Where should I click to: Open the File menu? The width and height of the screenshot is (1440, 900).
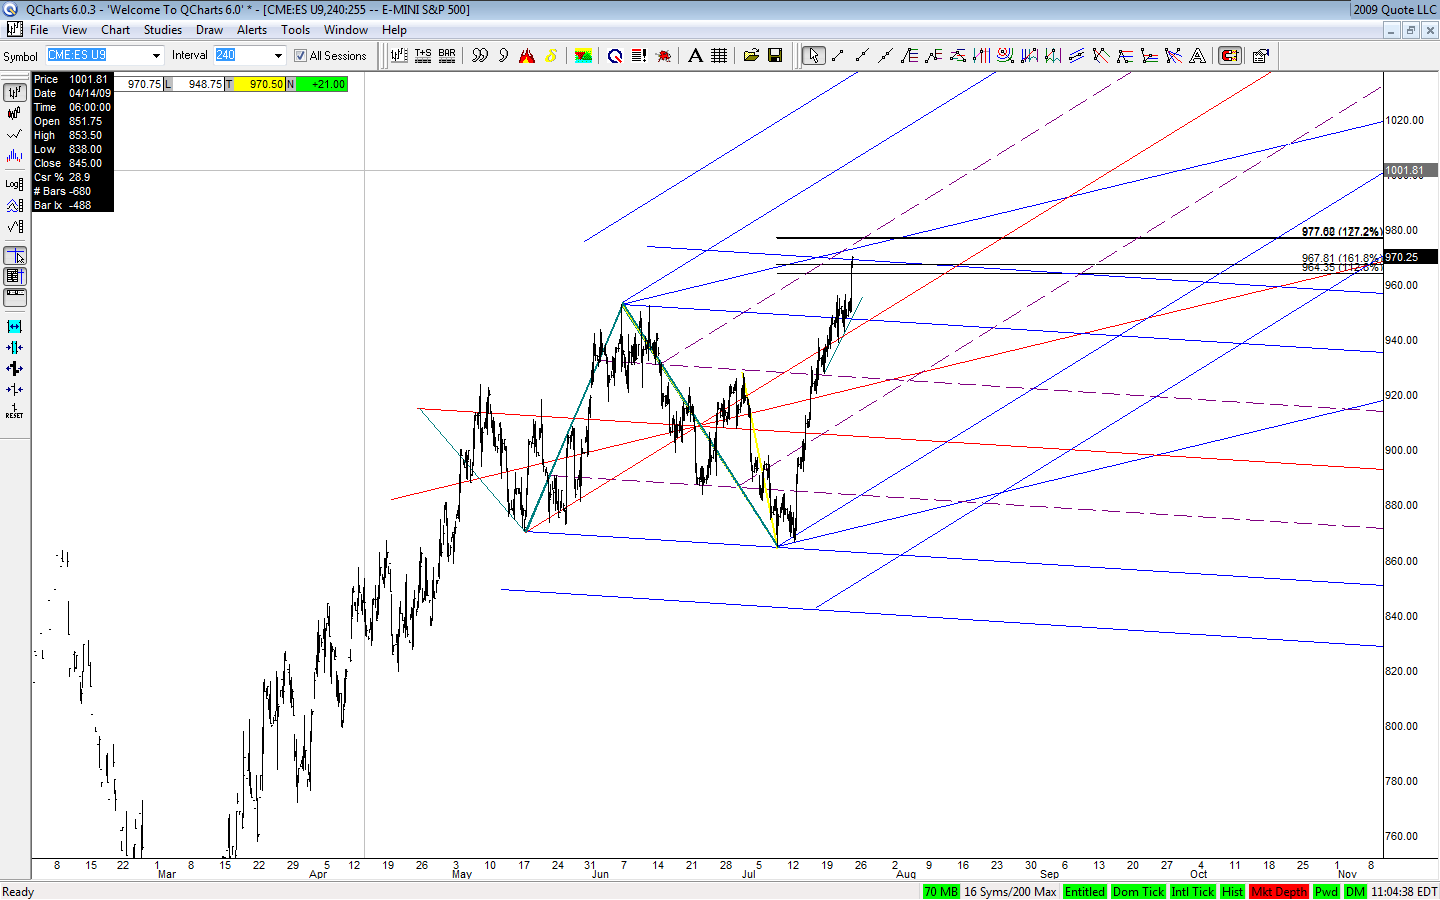39,30
